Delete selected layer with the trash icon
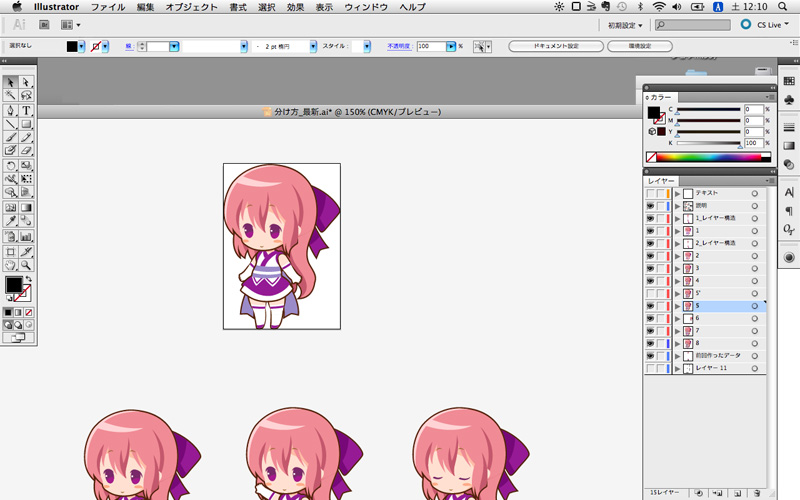800x500 pixels. (757, 493)
